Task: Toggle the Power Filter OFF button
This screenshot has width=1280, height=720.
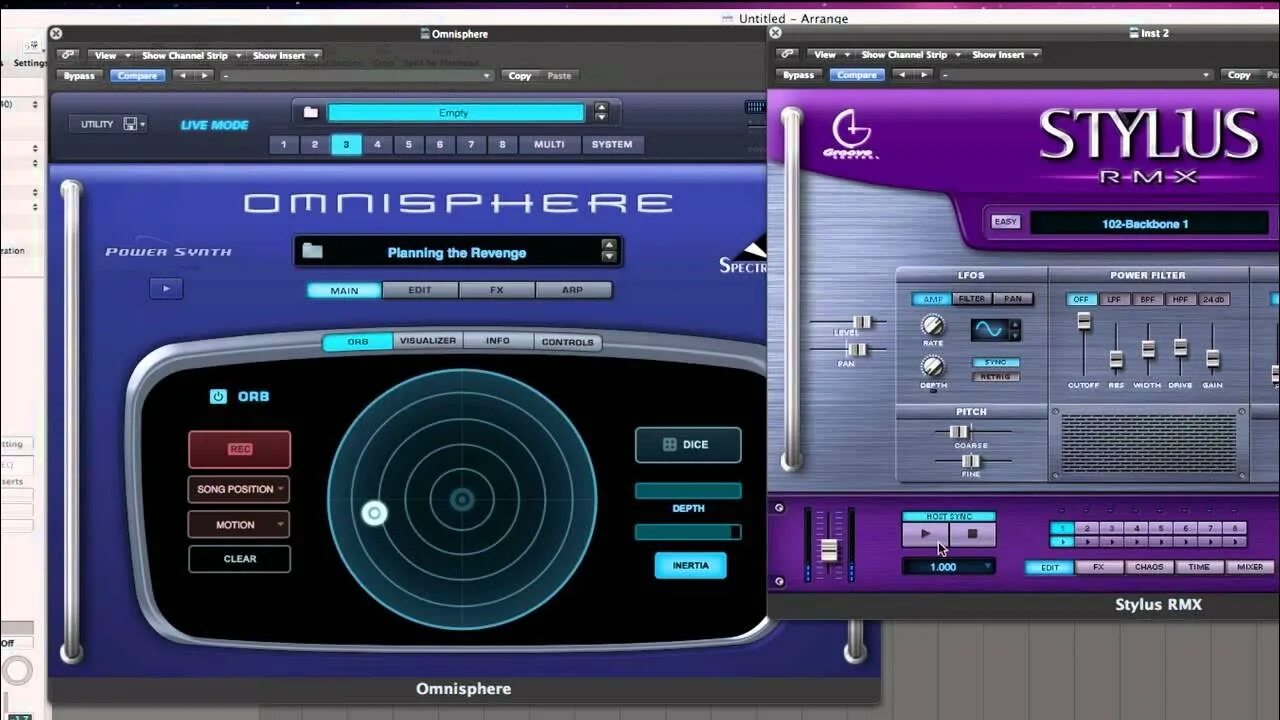Action: pos(1081,299)
